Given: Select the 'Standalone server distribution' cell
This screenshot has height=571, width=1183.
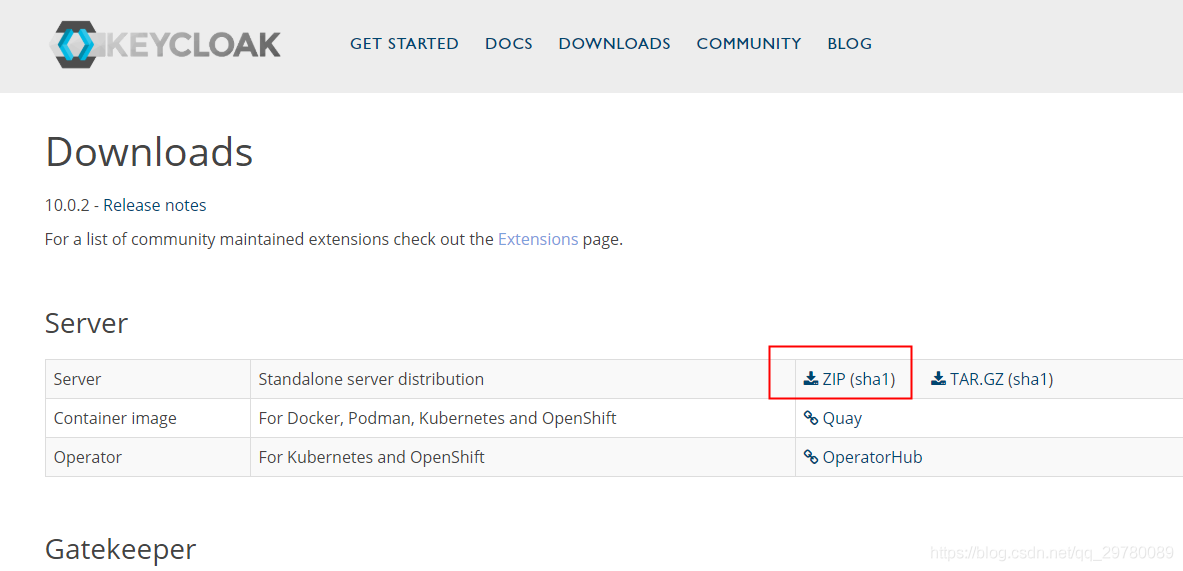Looking at the screenshot, I should coord(523,379).
